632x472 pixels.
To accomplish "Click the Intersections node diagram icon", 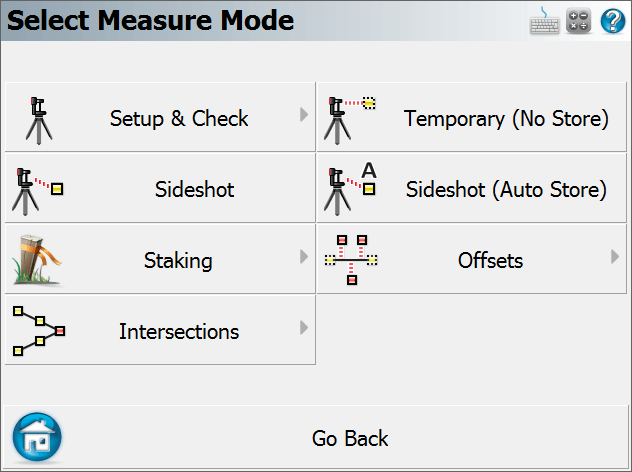I will [39, 331].
